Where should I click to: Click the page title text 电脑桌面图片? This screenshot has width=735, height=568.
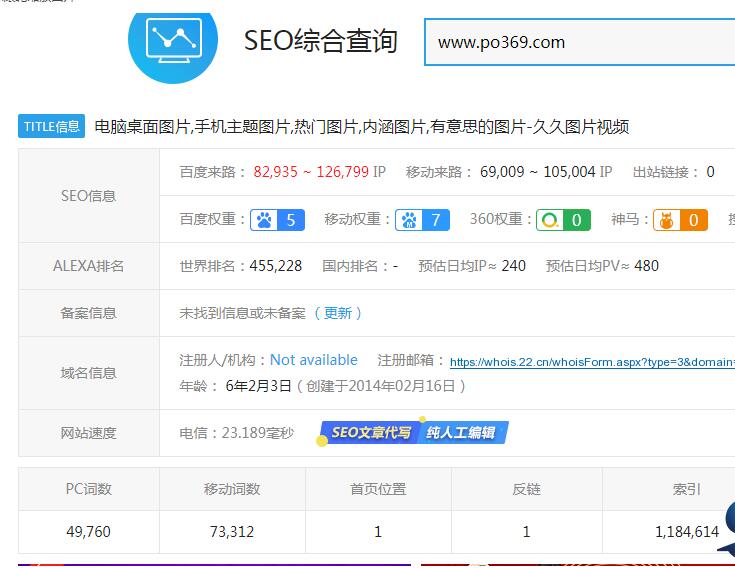(142, 127)
